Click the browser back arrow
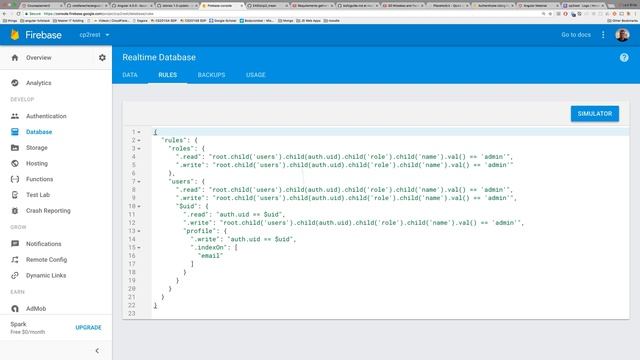The width and height of the screenshot is (640, 360). point(5,13)
